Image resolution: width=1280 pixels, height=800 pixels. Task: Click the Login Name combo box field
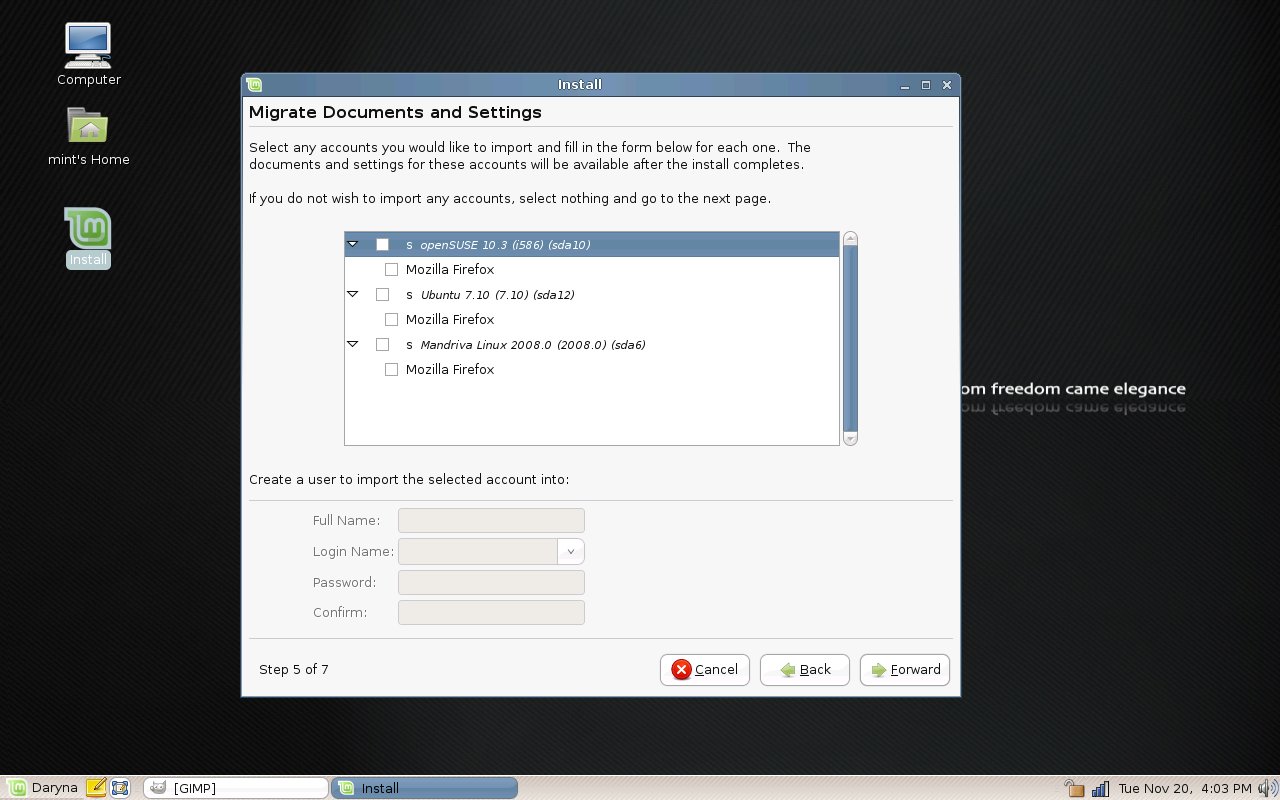[478, 552]
